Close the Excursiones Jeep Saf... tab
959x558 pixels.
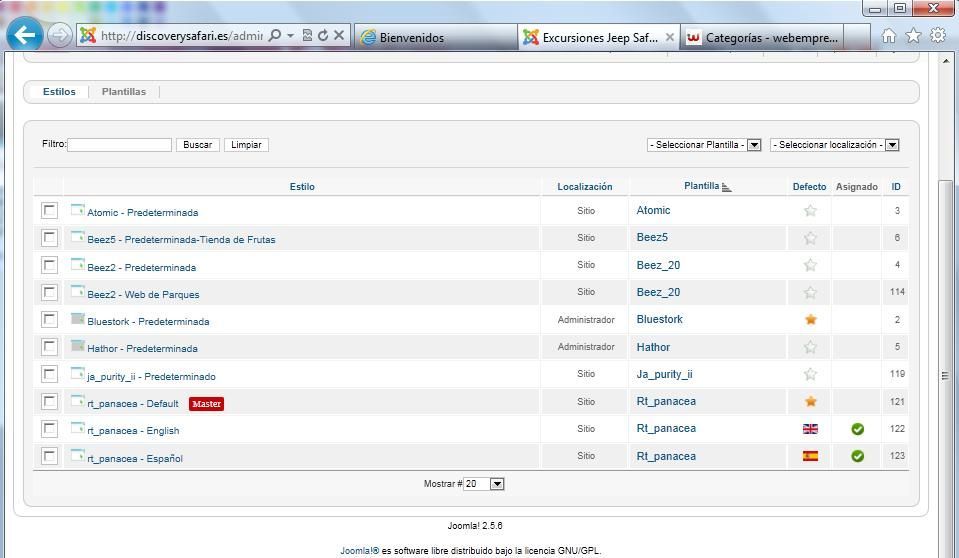[x=670, y=37]
